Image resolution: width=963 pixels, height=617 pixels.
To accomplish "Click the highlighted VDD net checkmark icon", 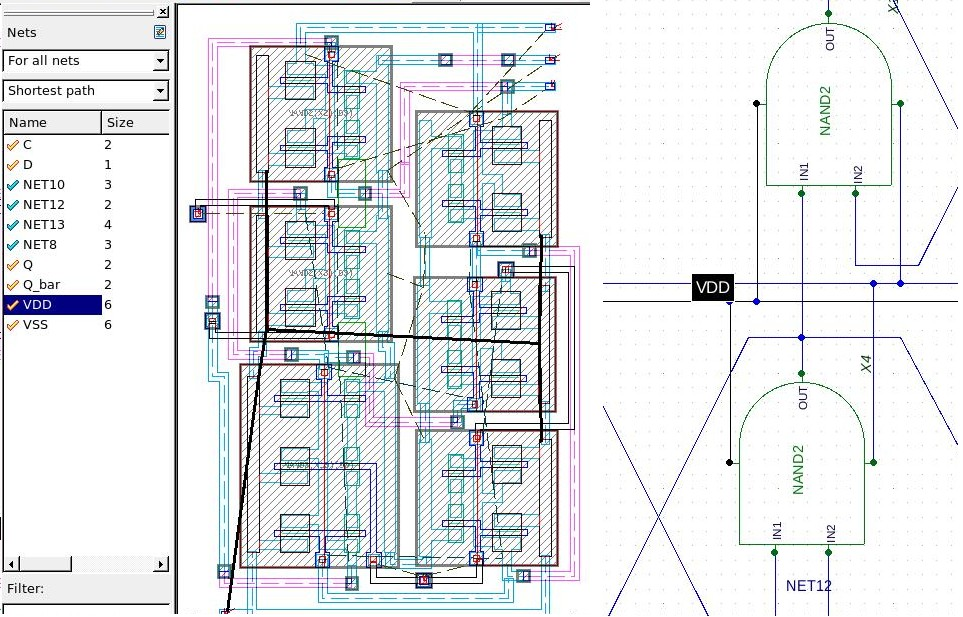I will 13,305.
